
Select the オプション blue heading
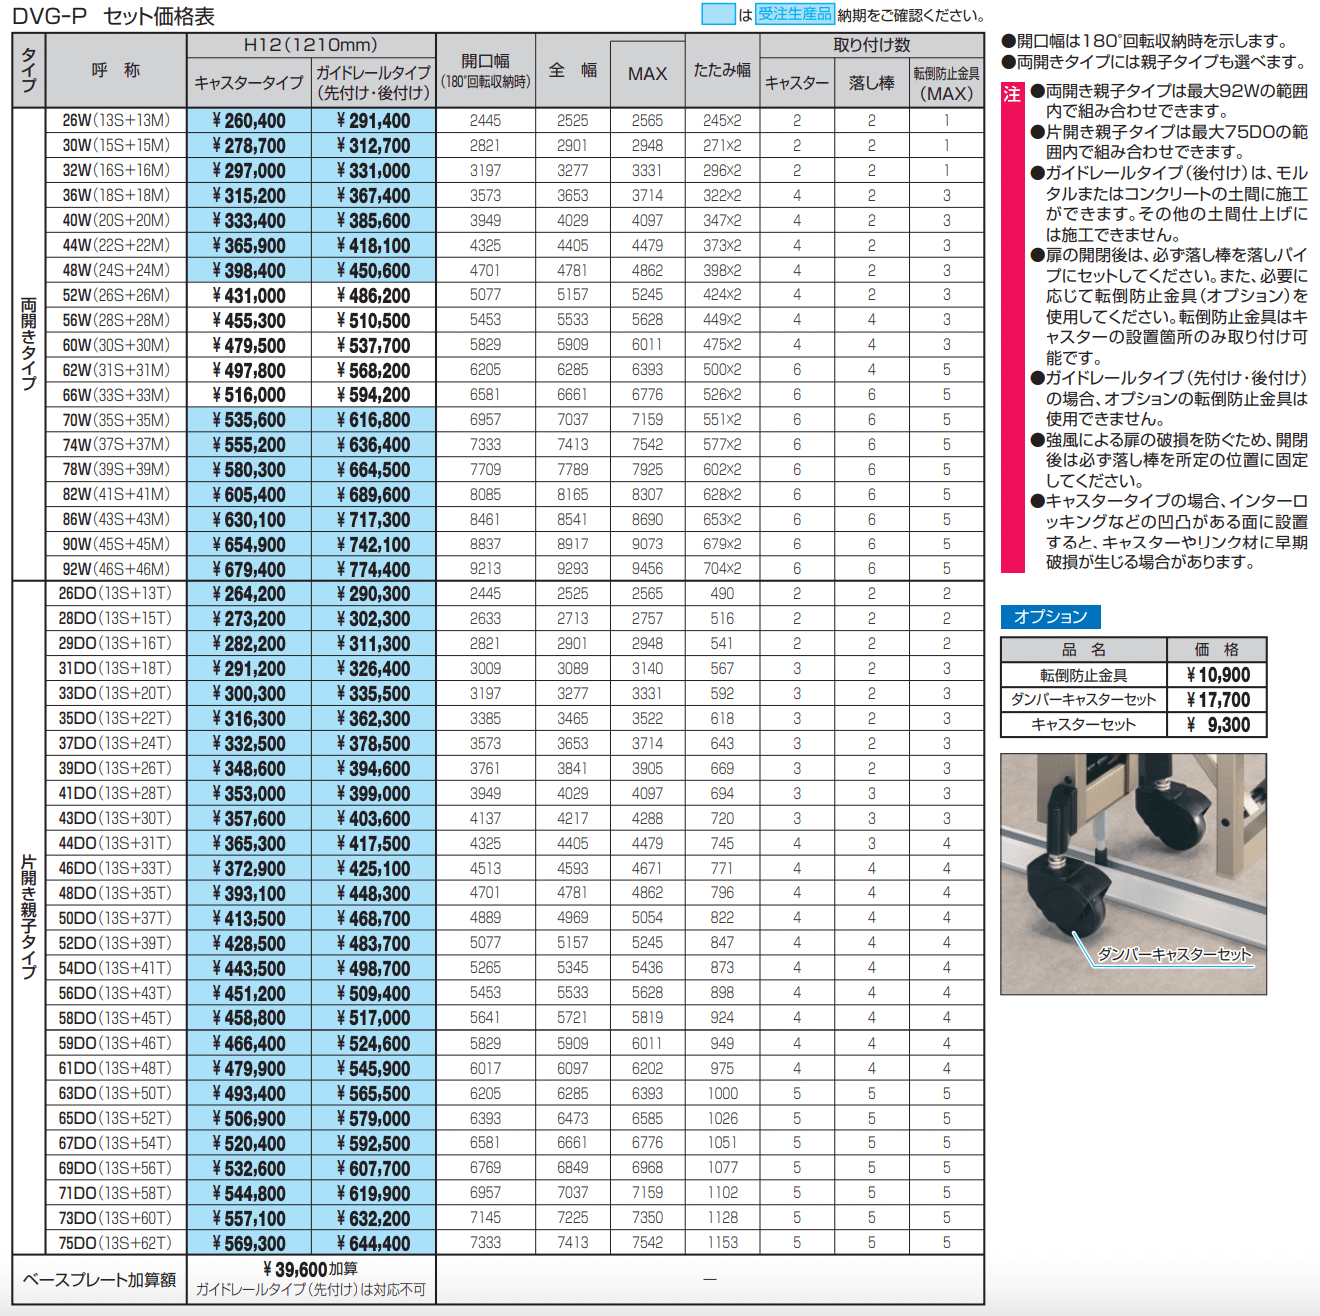[x=1050, y=617]
